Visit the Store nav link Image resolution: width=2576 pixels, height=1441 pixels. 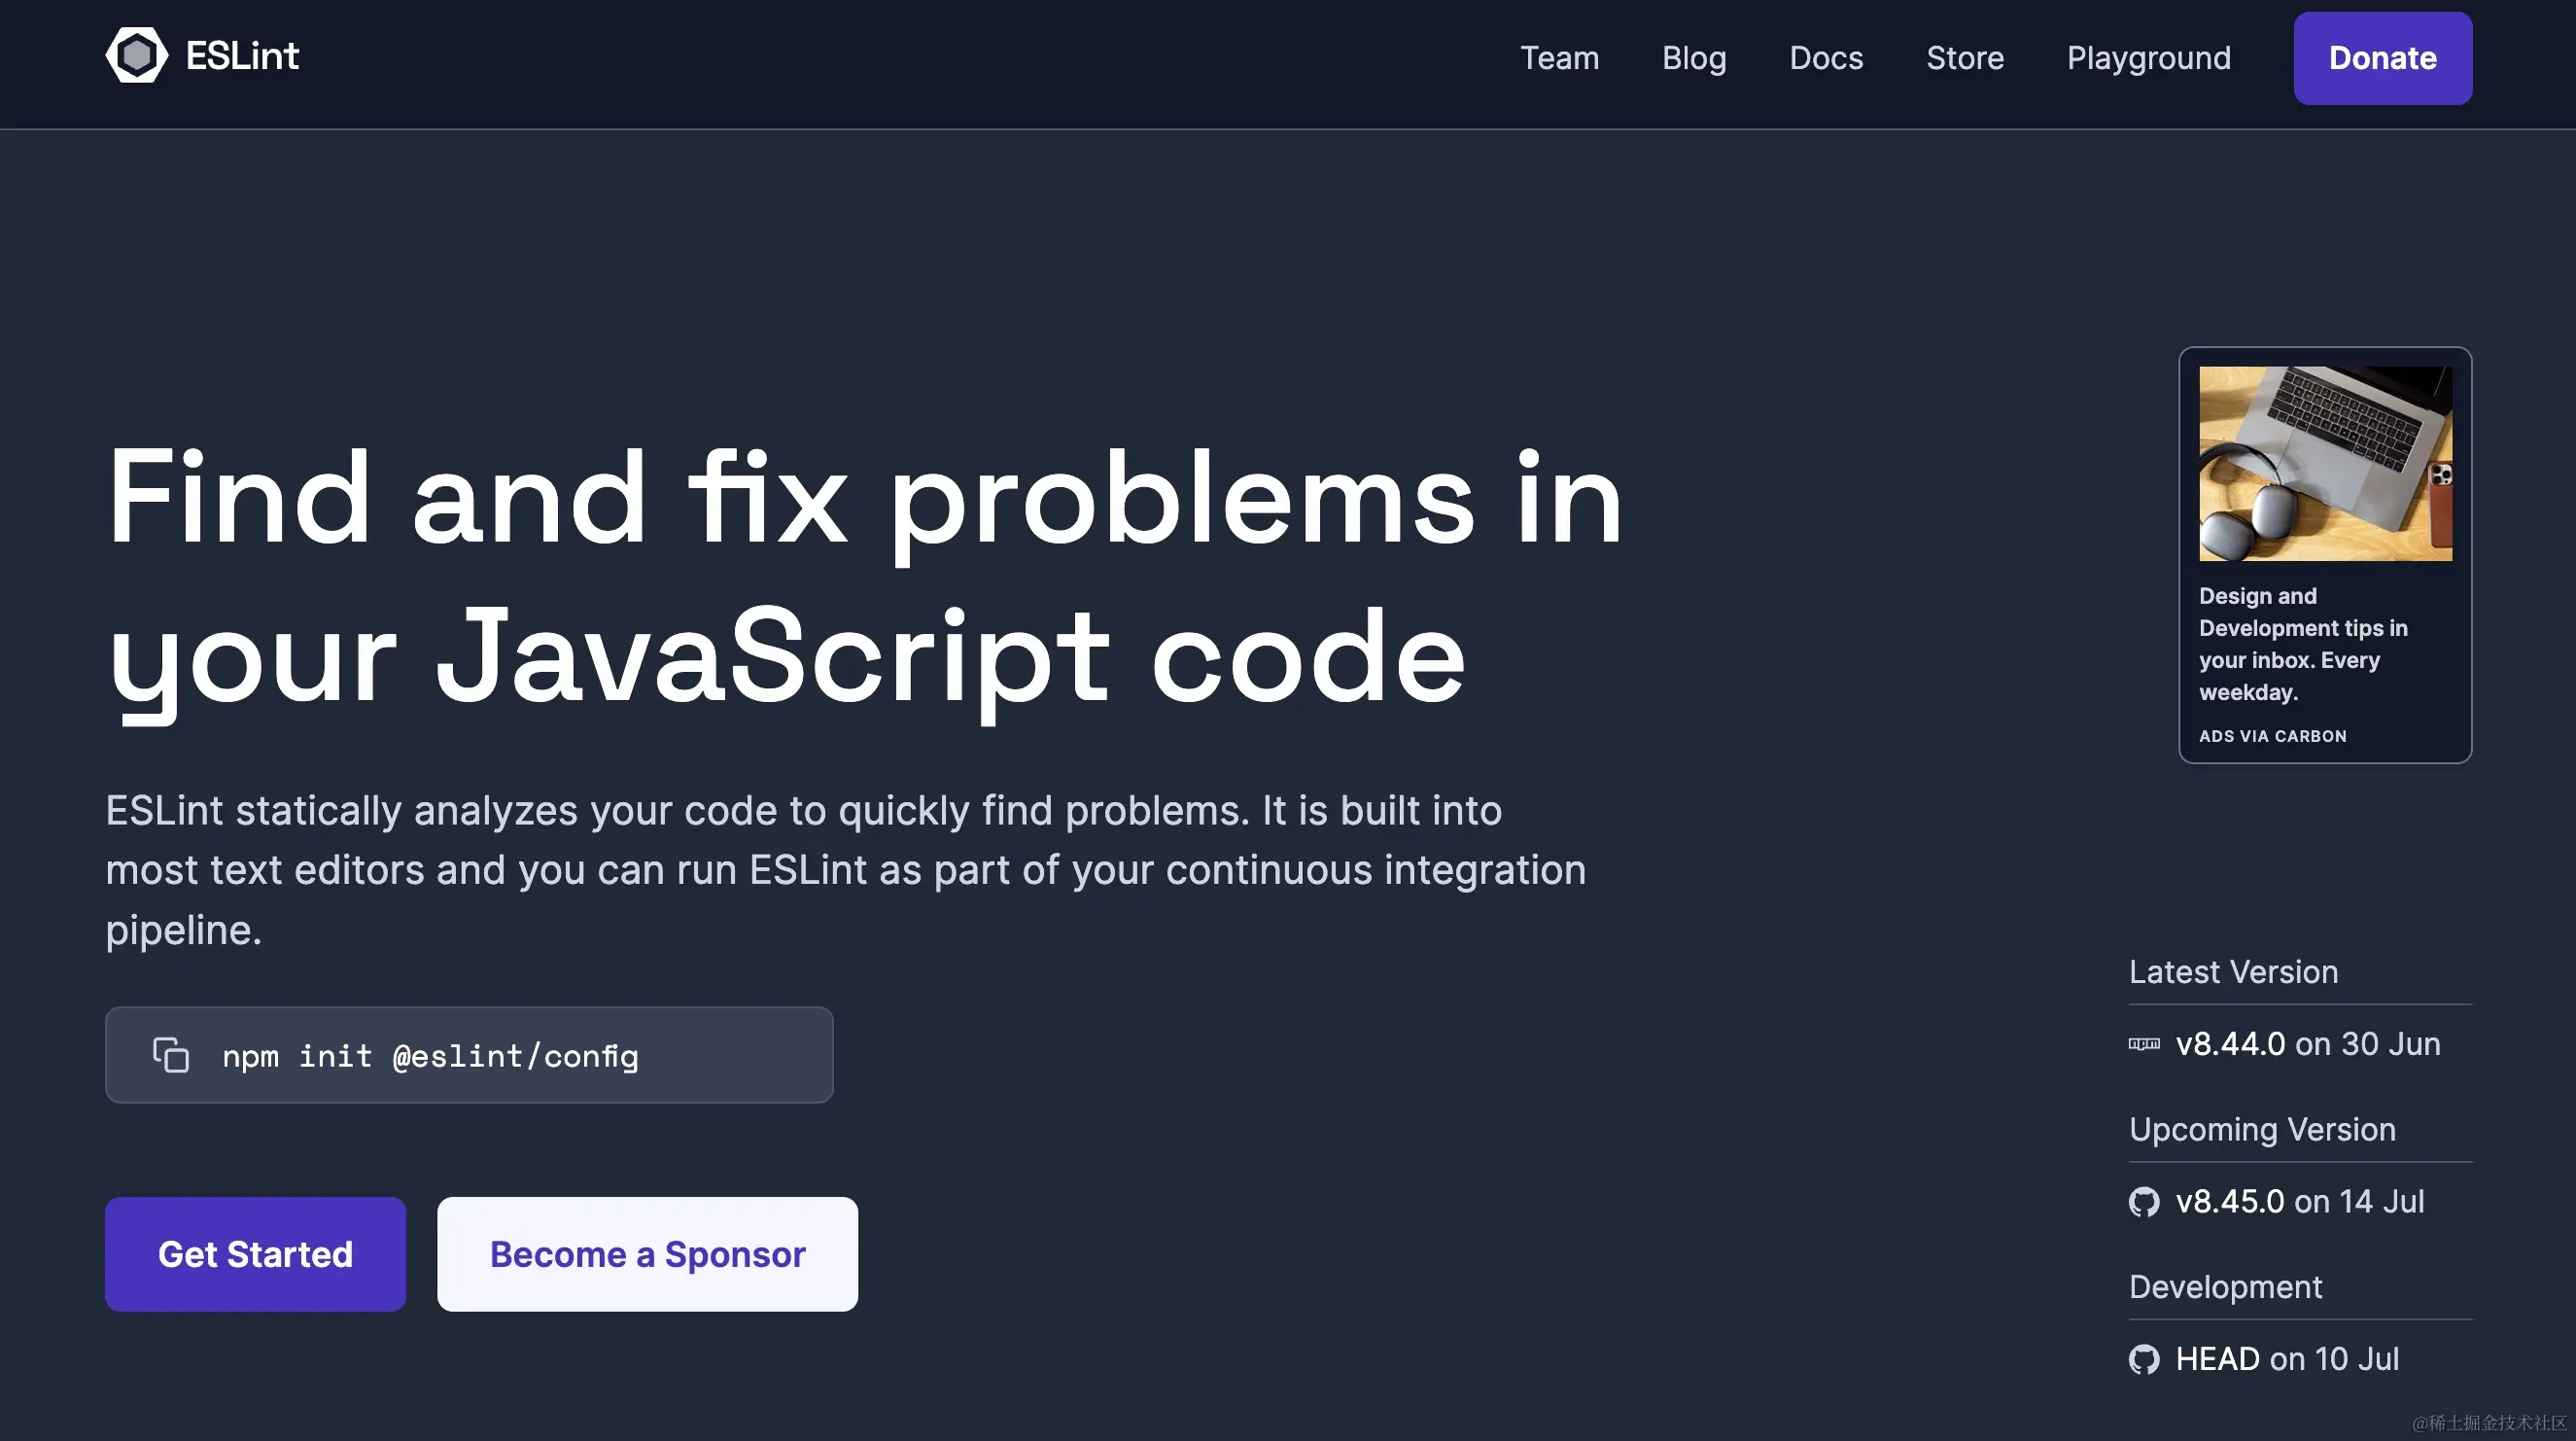pyautogui.click(x=1965, y=58)
